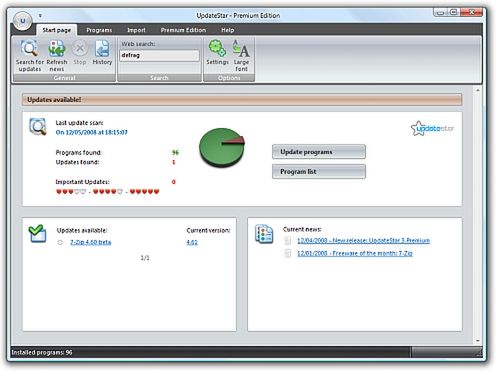Click document icon beside UpdateStar 3 Premium news

[x=288, y=241]
